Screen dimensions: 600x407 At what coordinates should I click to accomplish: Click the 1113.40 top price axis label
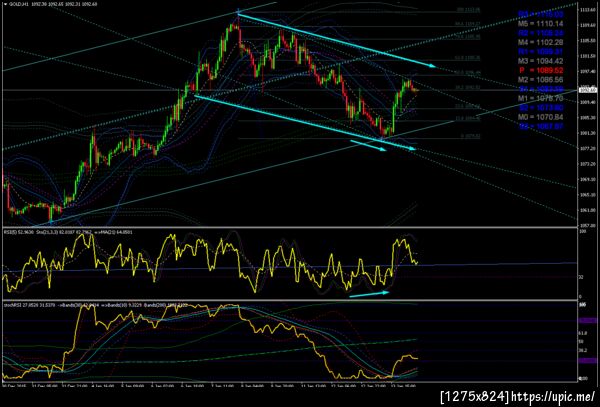(x=588, y=10)
